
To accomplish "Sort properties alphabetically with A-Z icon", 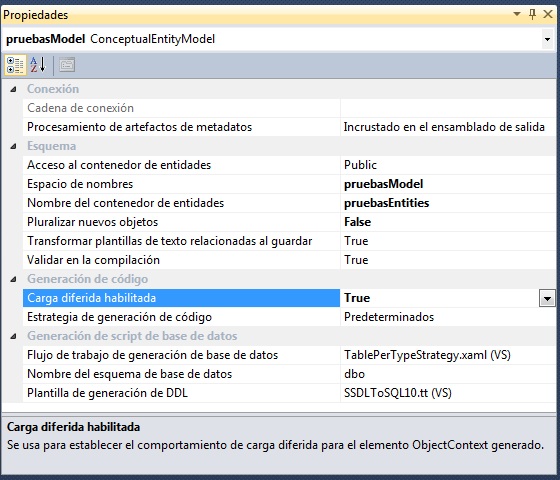I will click(x=38, y=65).
